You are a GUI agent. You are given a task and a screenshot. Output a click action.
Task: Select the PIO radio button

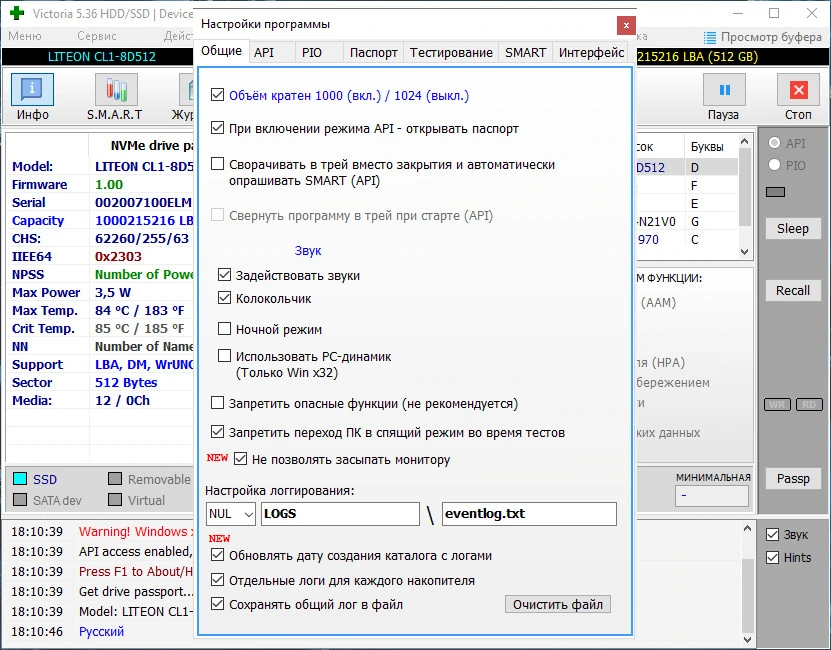pyautogui.click(x=774, y=165)
